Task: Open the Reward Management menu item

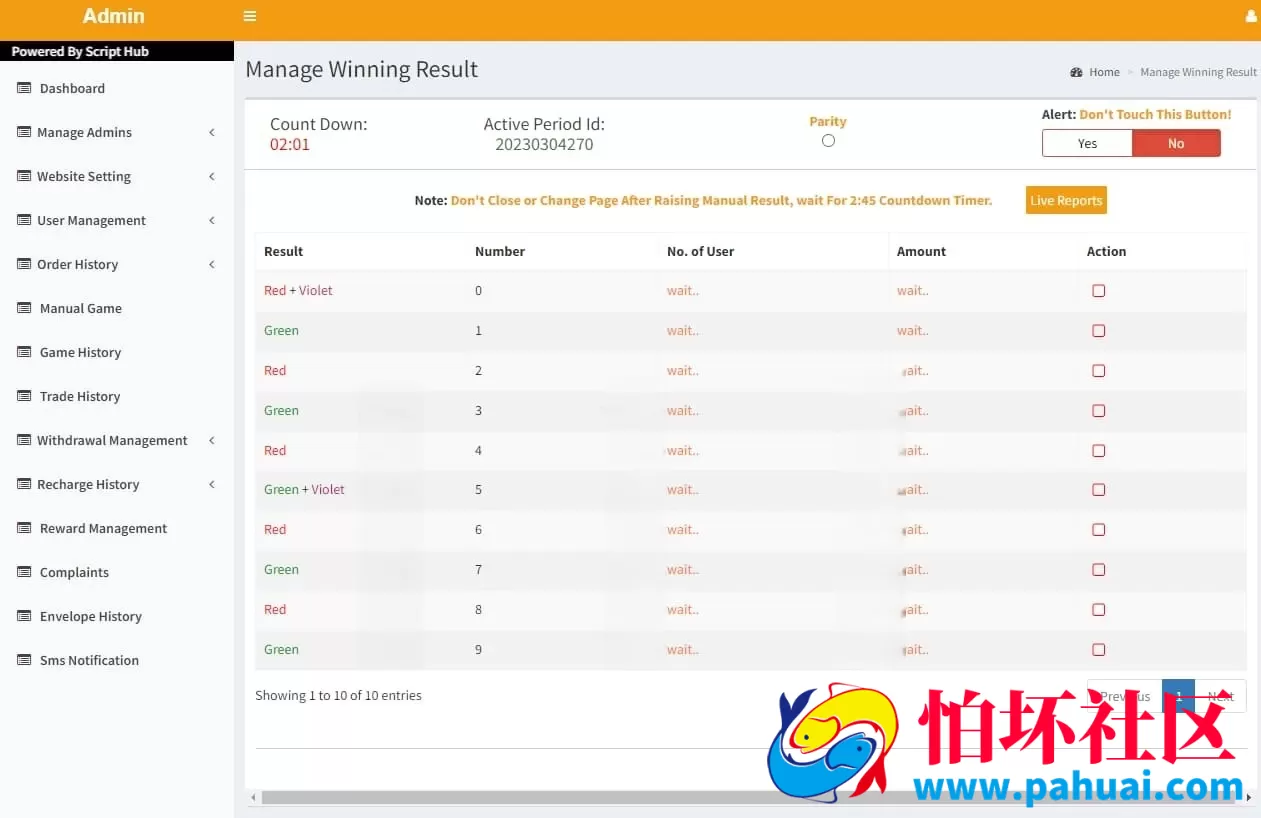Action: (103, 528)
